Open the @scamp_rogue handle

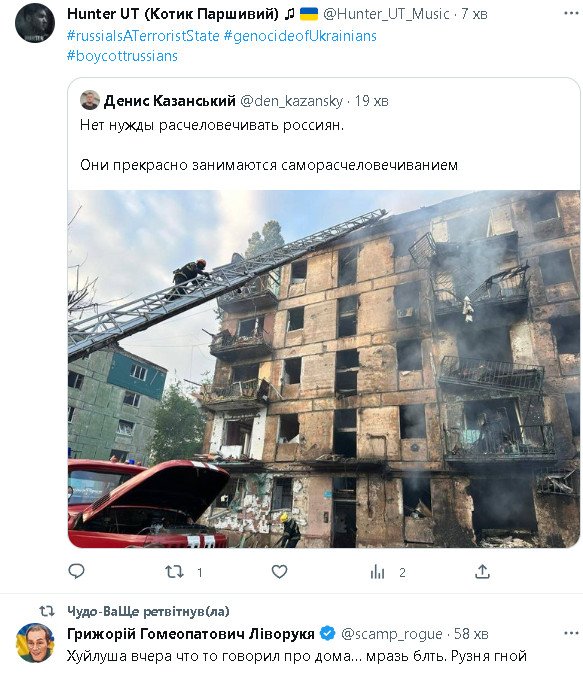click(x=392, y=634)
